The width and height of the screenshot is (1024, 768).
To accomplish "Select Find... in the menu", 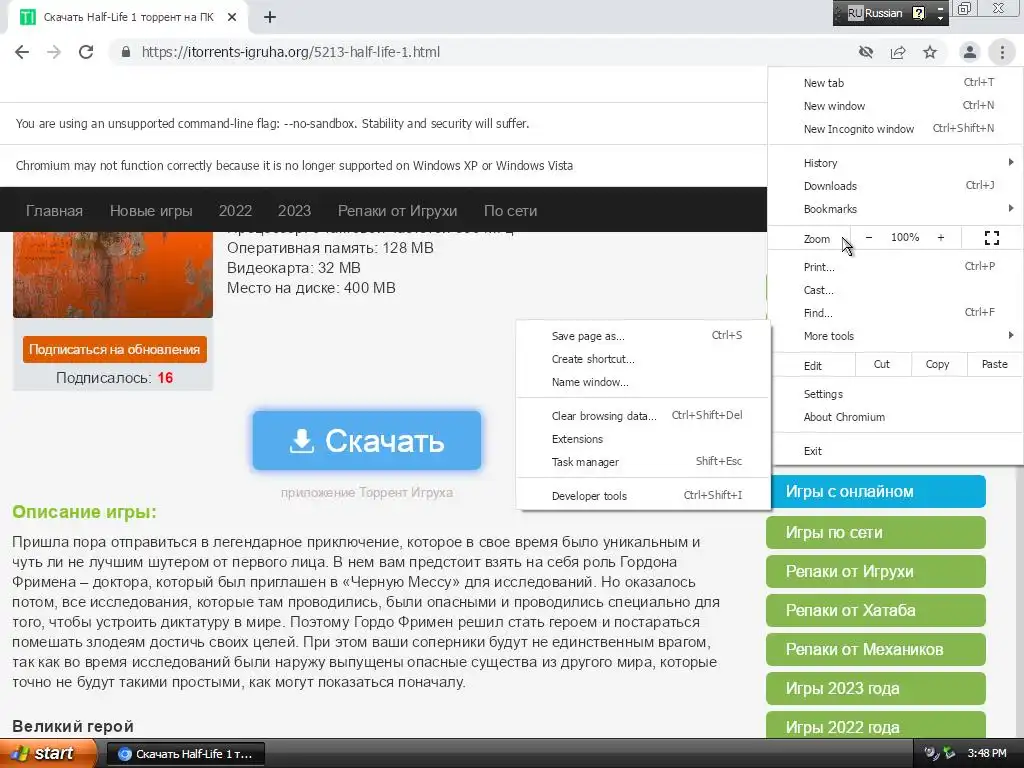I will (895, 313).
